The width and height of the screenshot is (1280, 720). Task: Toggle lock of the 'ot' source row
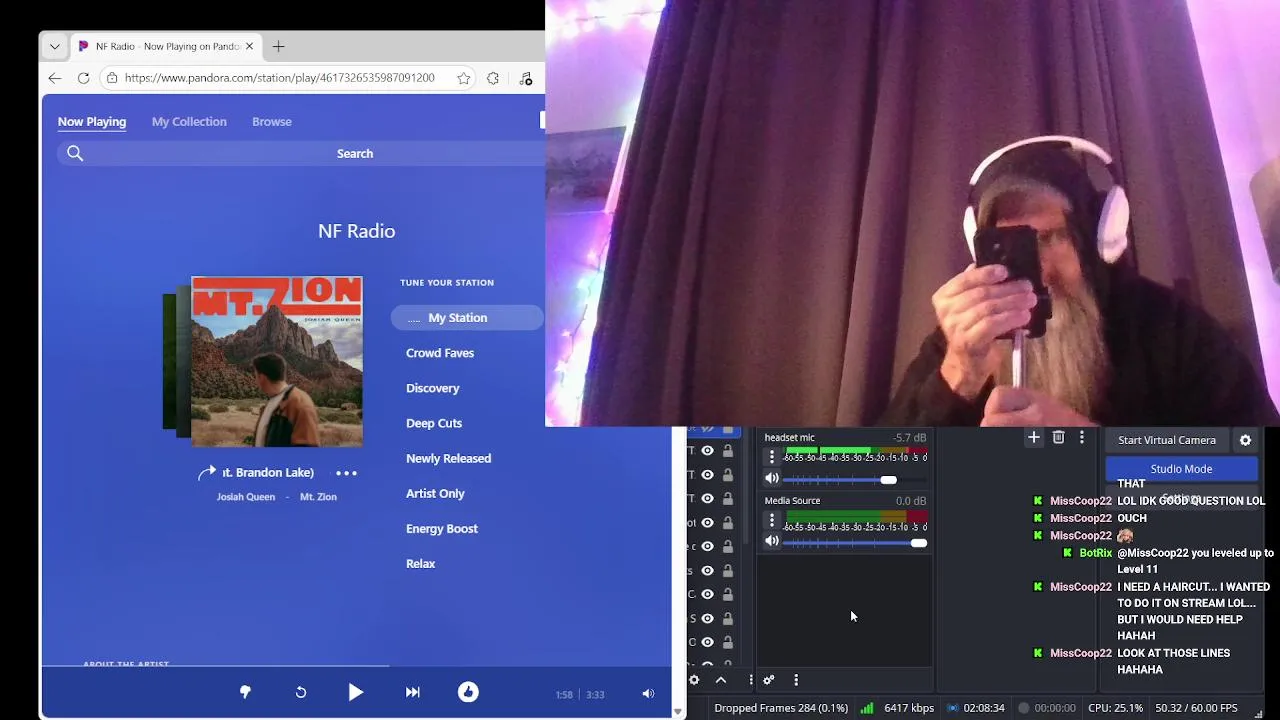[728, 523]
